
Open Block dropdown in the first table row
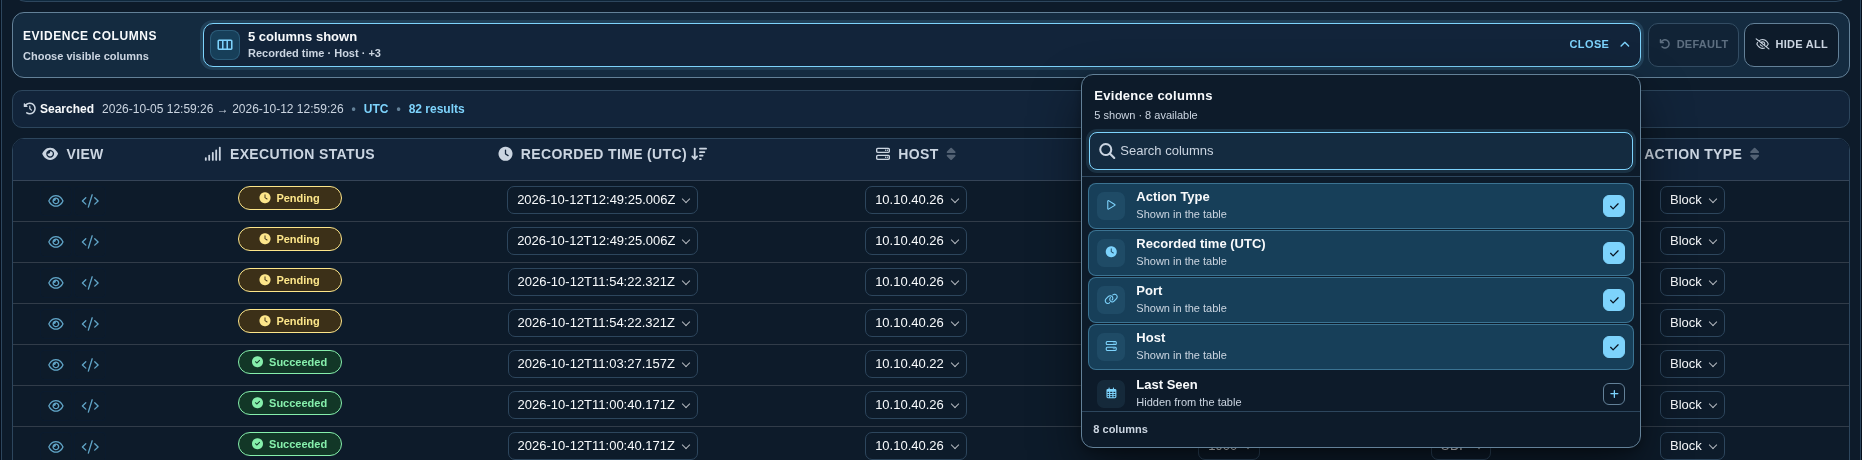[1692, 200]
